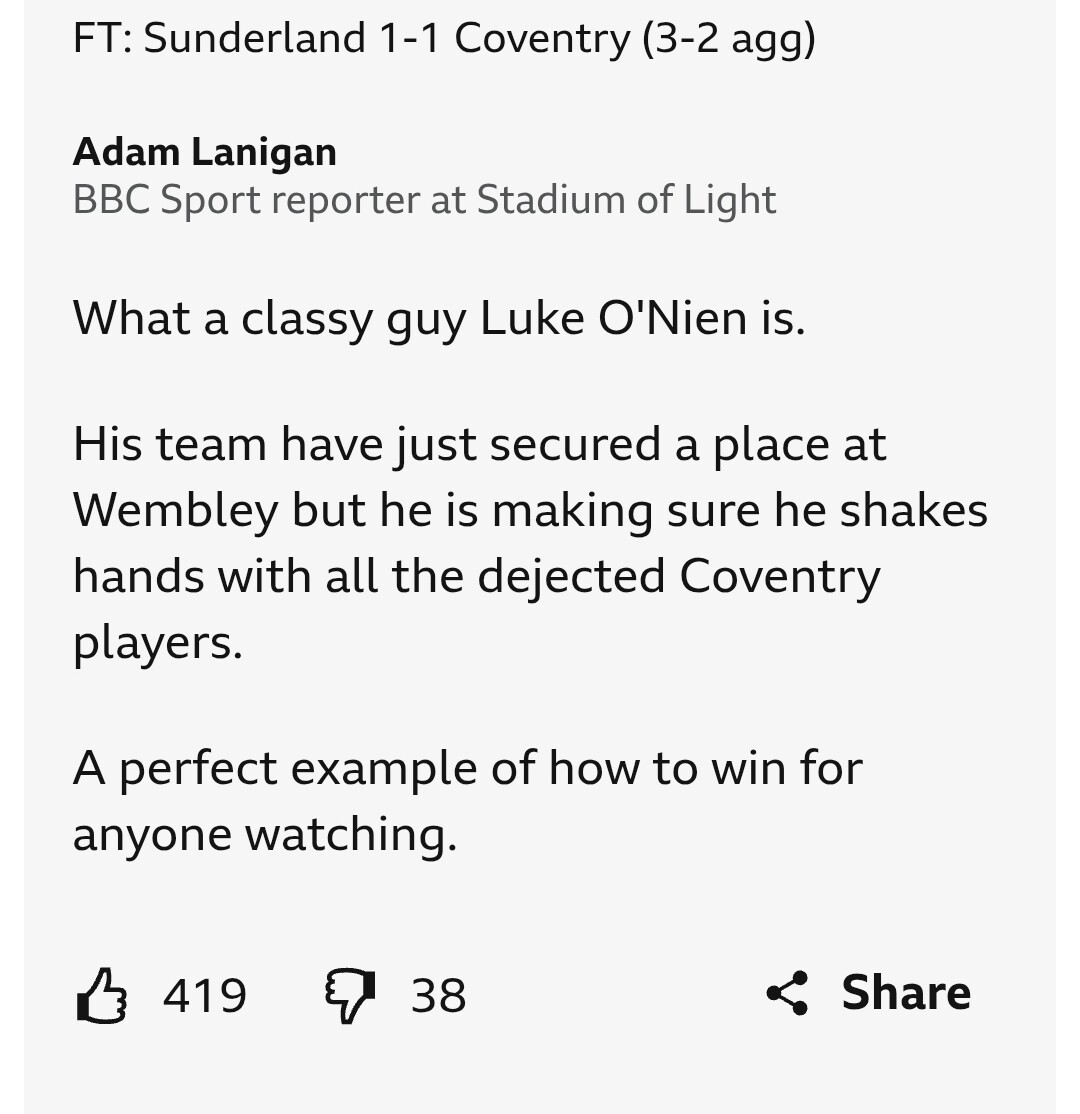Click the FT: Sunderland 1-1 Coventry headline
This screenshot has height=1114, width=1080.
pos(444,37)
